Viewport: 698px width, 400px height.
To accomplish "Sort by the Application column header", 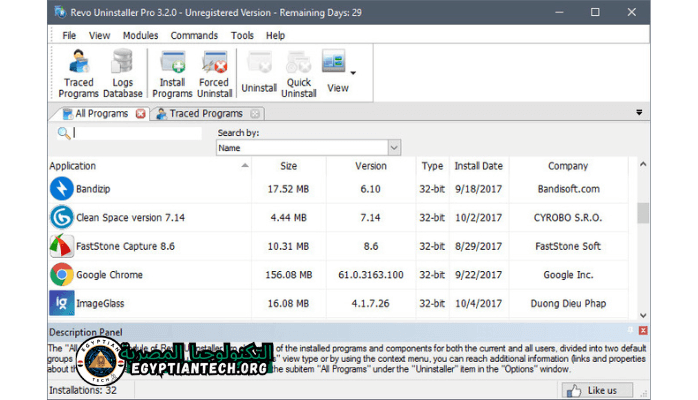I will pyautogui.click(x=149, y=166).
